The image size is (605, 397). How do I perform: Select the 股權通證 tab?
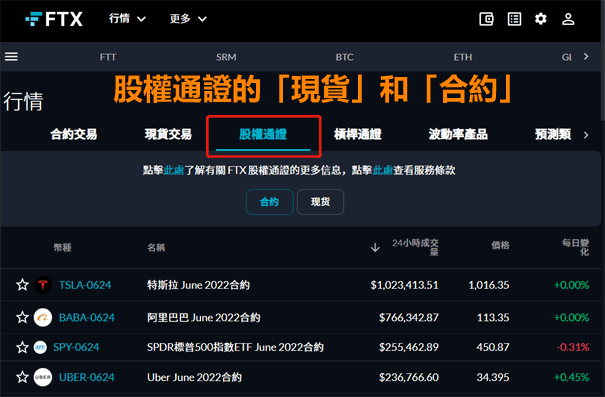263,134
